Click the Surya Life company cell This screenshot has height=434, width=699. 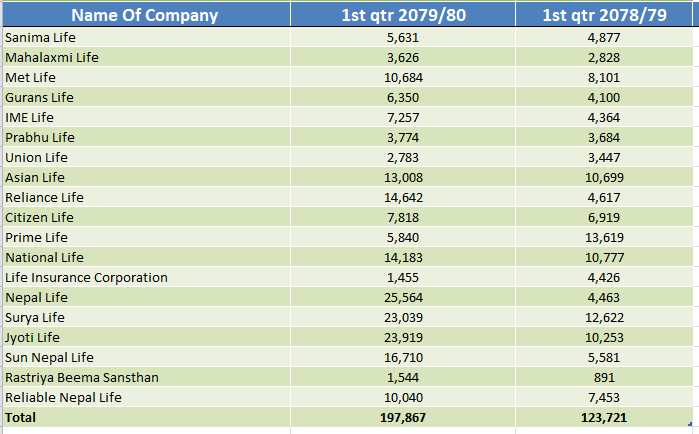click(x=146, y=317)
